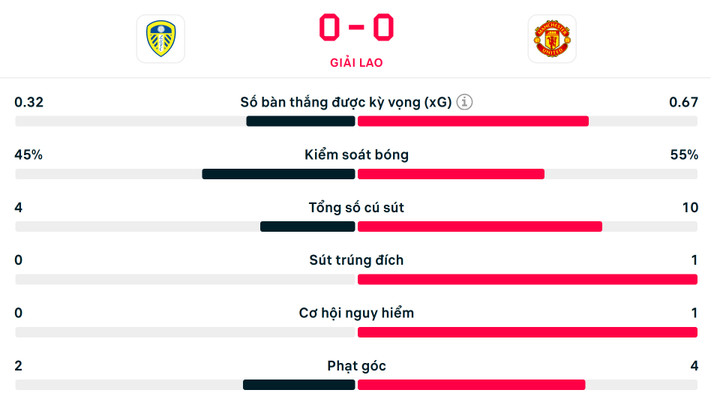
Task: Open the xG info icon
Action: pos(466,102)
